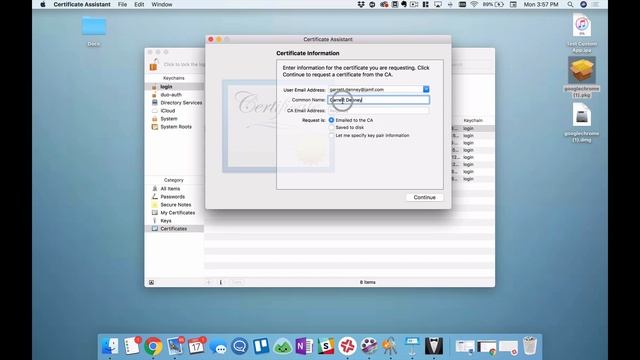Click the lock icon in Keychain Access

pos(154,64)
